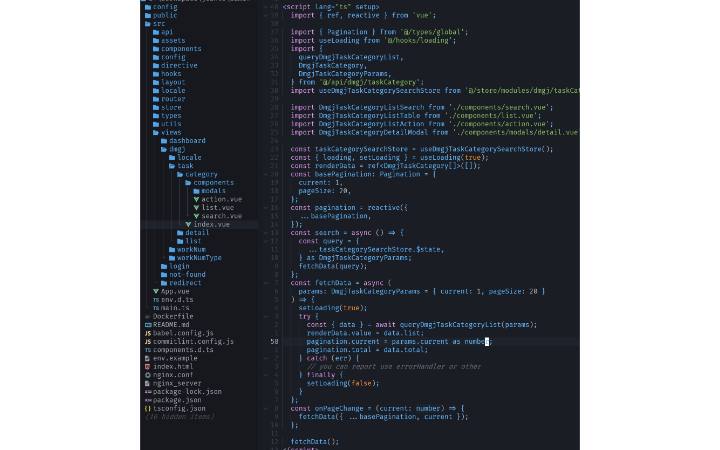The width and height of the screenshot is (720, 450).
Task: Click the Vue icon next to search.vue
Action: point(196,216)
